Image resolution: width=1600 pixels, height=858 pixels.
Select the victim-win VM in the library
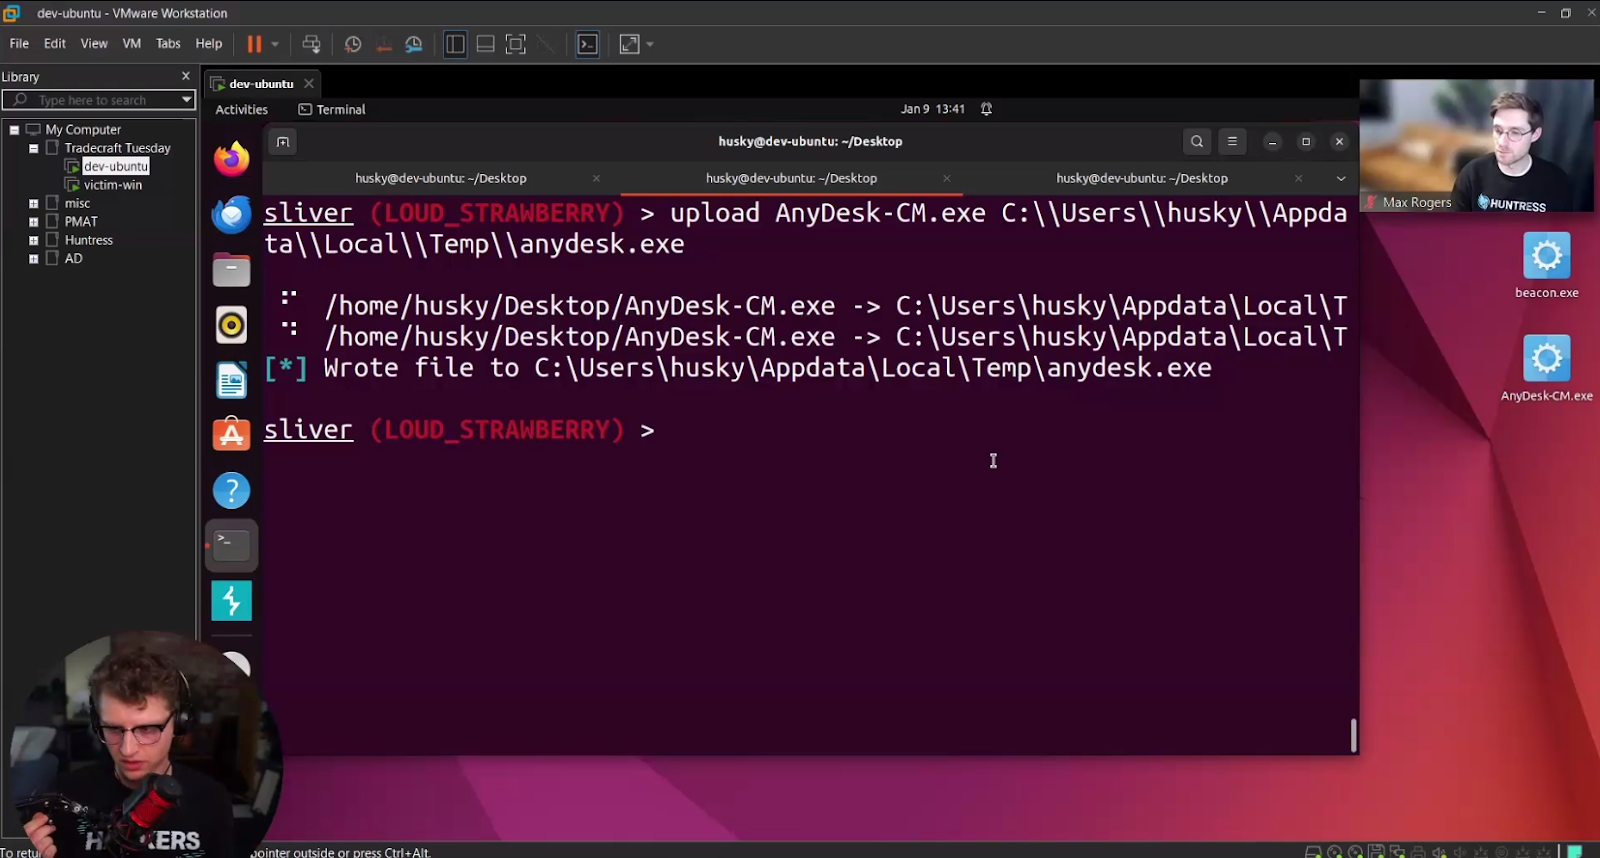pyautogui.click(x=113, y=185)
